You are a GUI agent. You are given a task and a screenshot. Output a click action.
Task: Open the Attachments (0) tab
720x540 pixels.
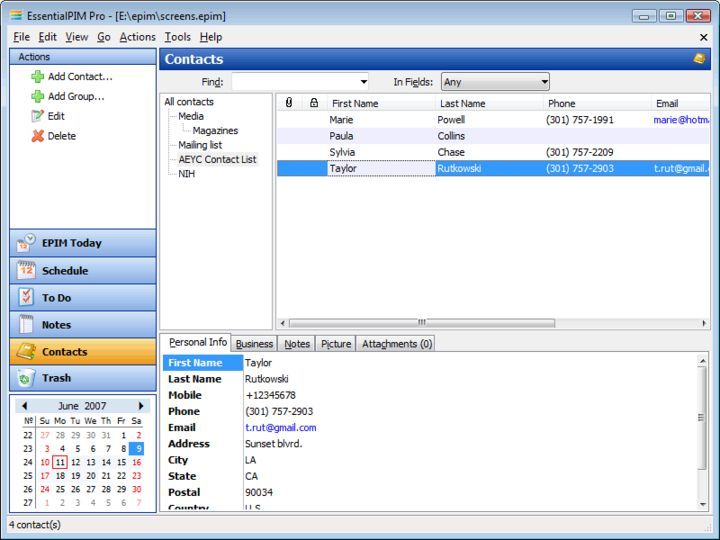click(x=396, y=343)
